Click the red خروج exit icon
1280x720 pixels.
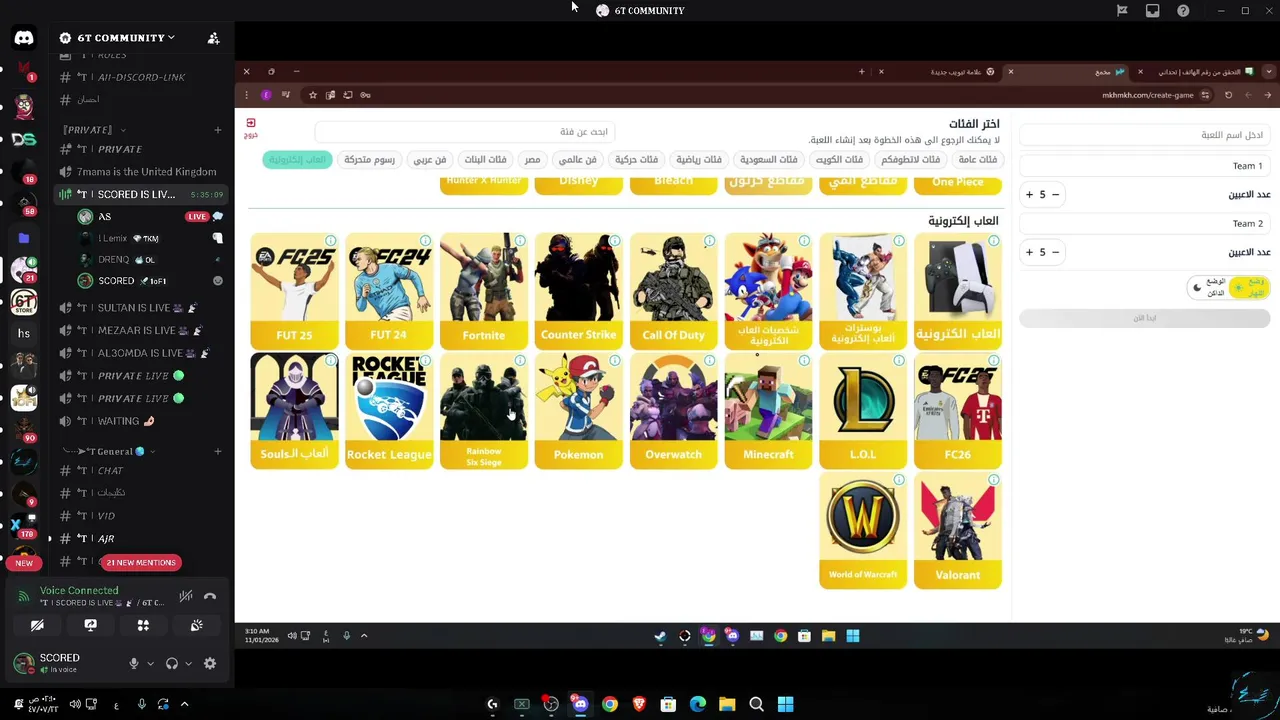click(251, 127)
